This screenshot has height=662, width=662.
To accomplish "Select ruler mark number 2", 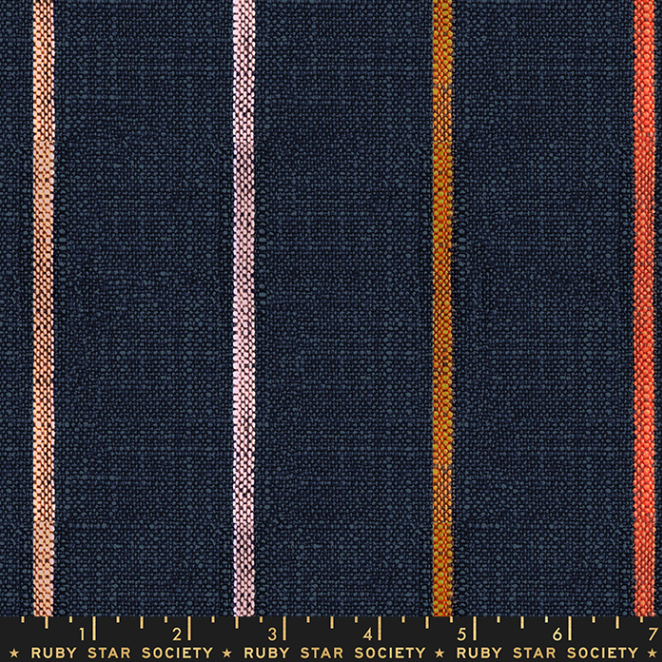I will 178,633.
